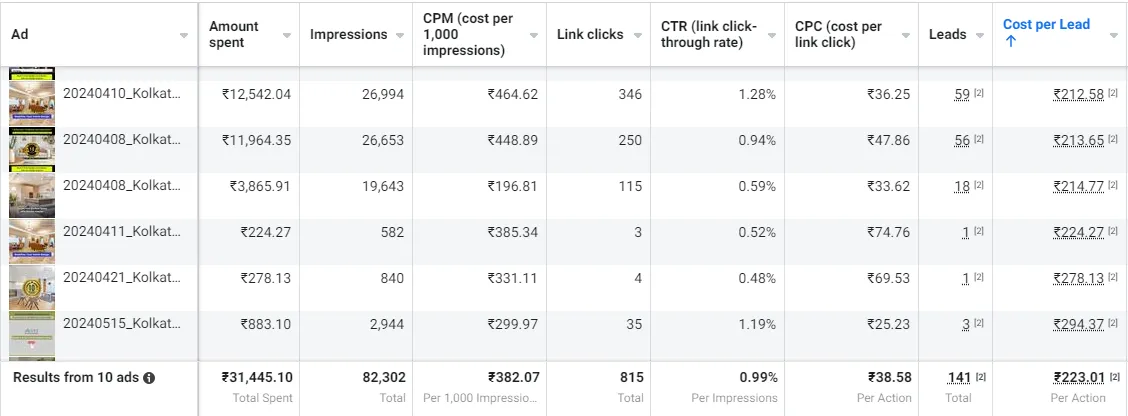Expand the Leads column dropdown arrow
This screenshot has height=416, width=1128.
coord(979,35)
